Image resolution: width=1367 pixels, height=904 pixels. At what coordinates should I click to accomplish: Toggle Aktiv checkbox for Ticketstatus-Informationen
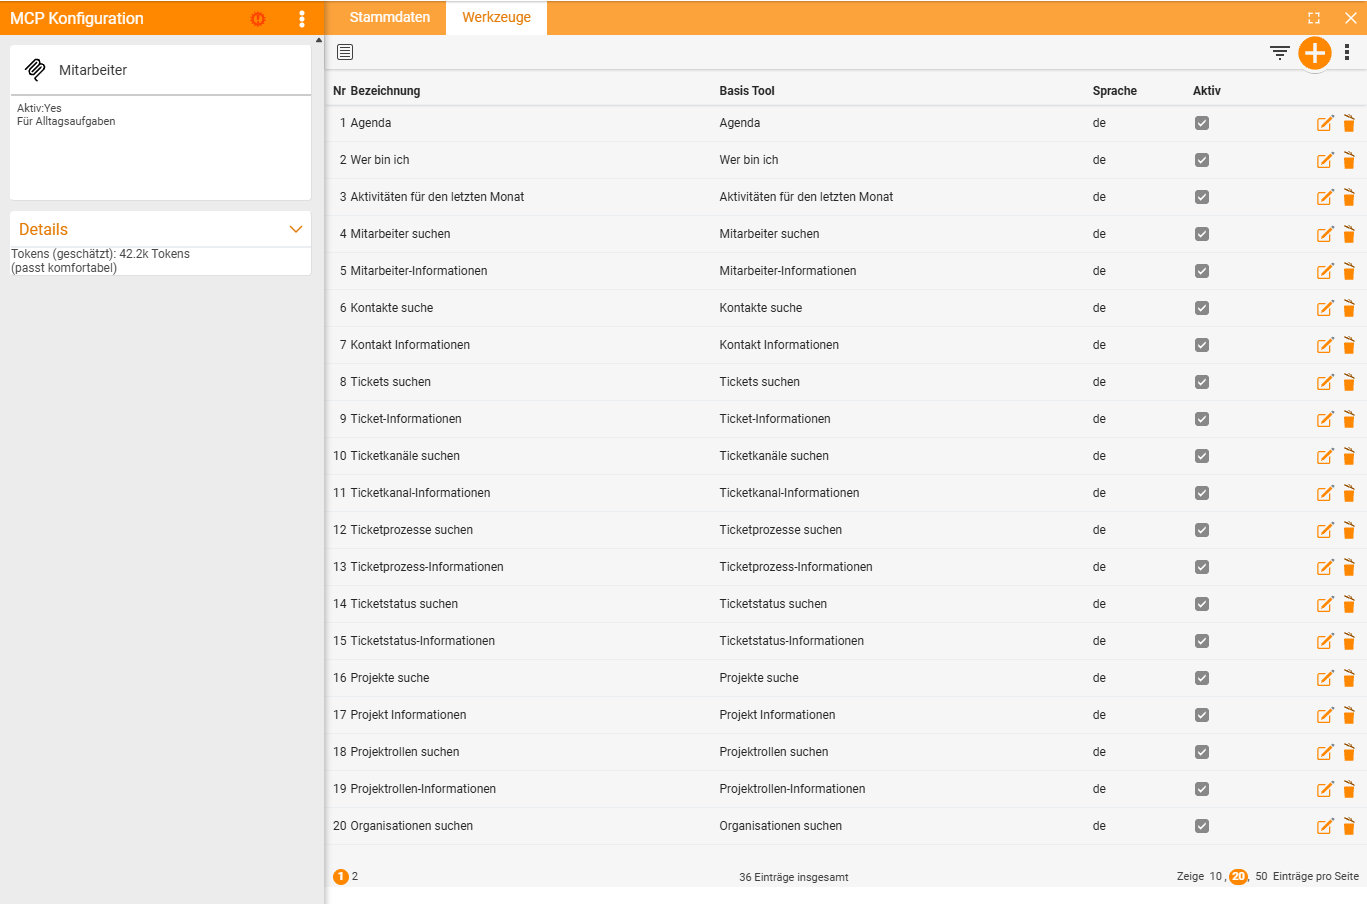(1202, 641)
